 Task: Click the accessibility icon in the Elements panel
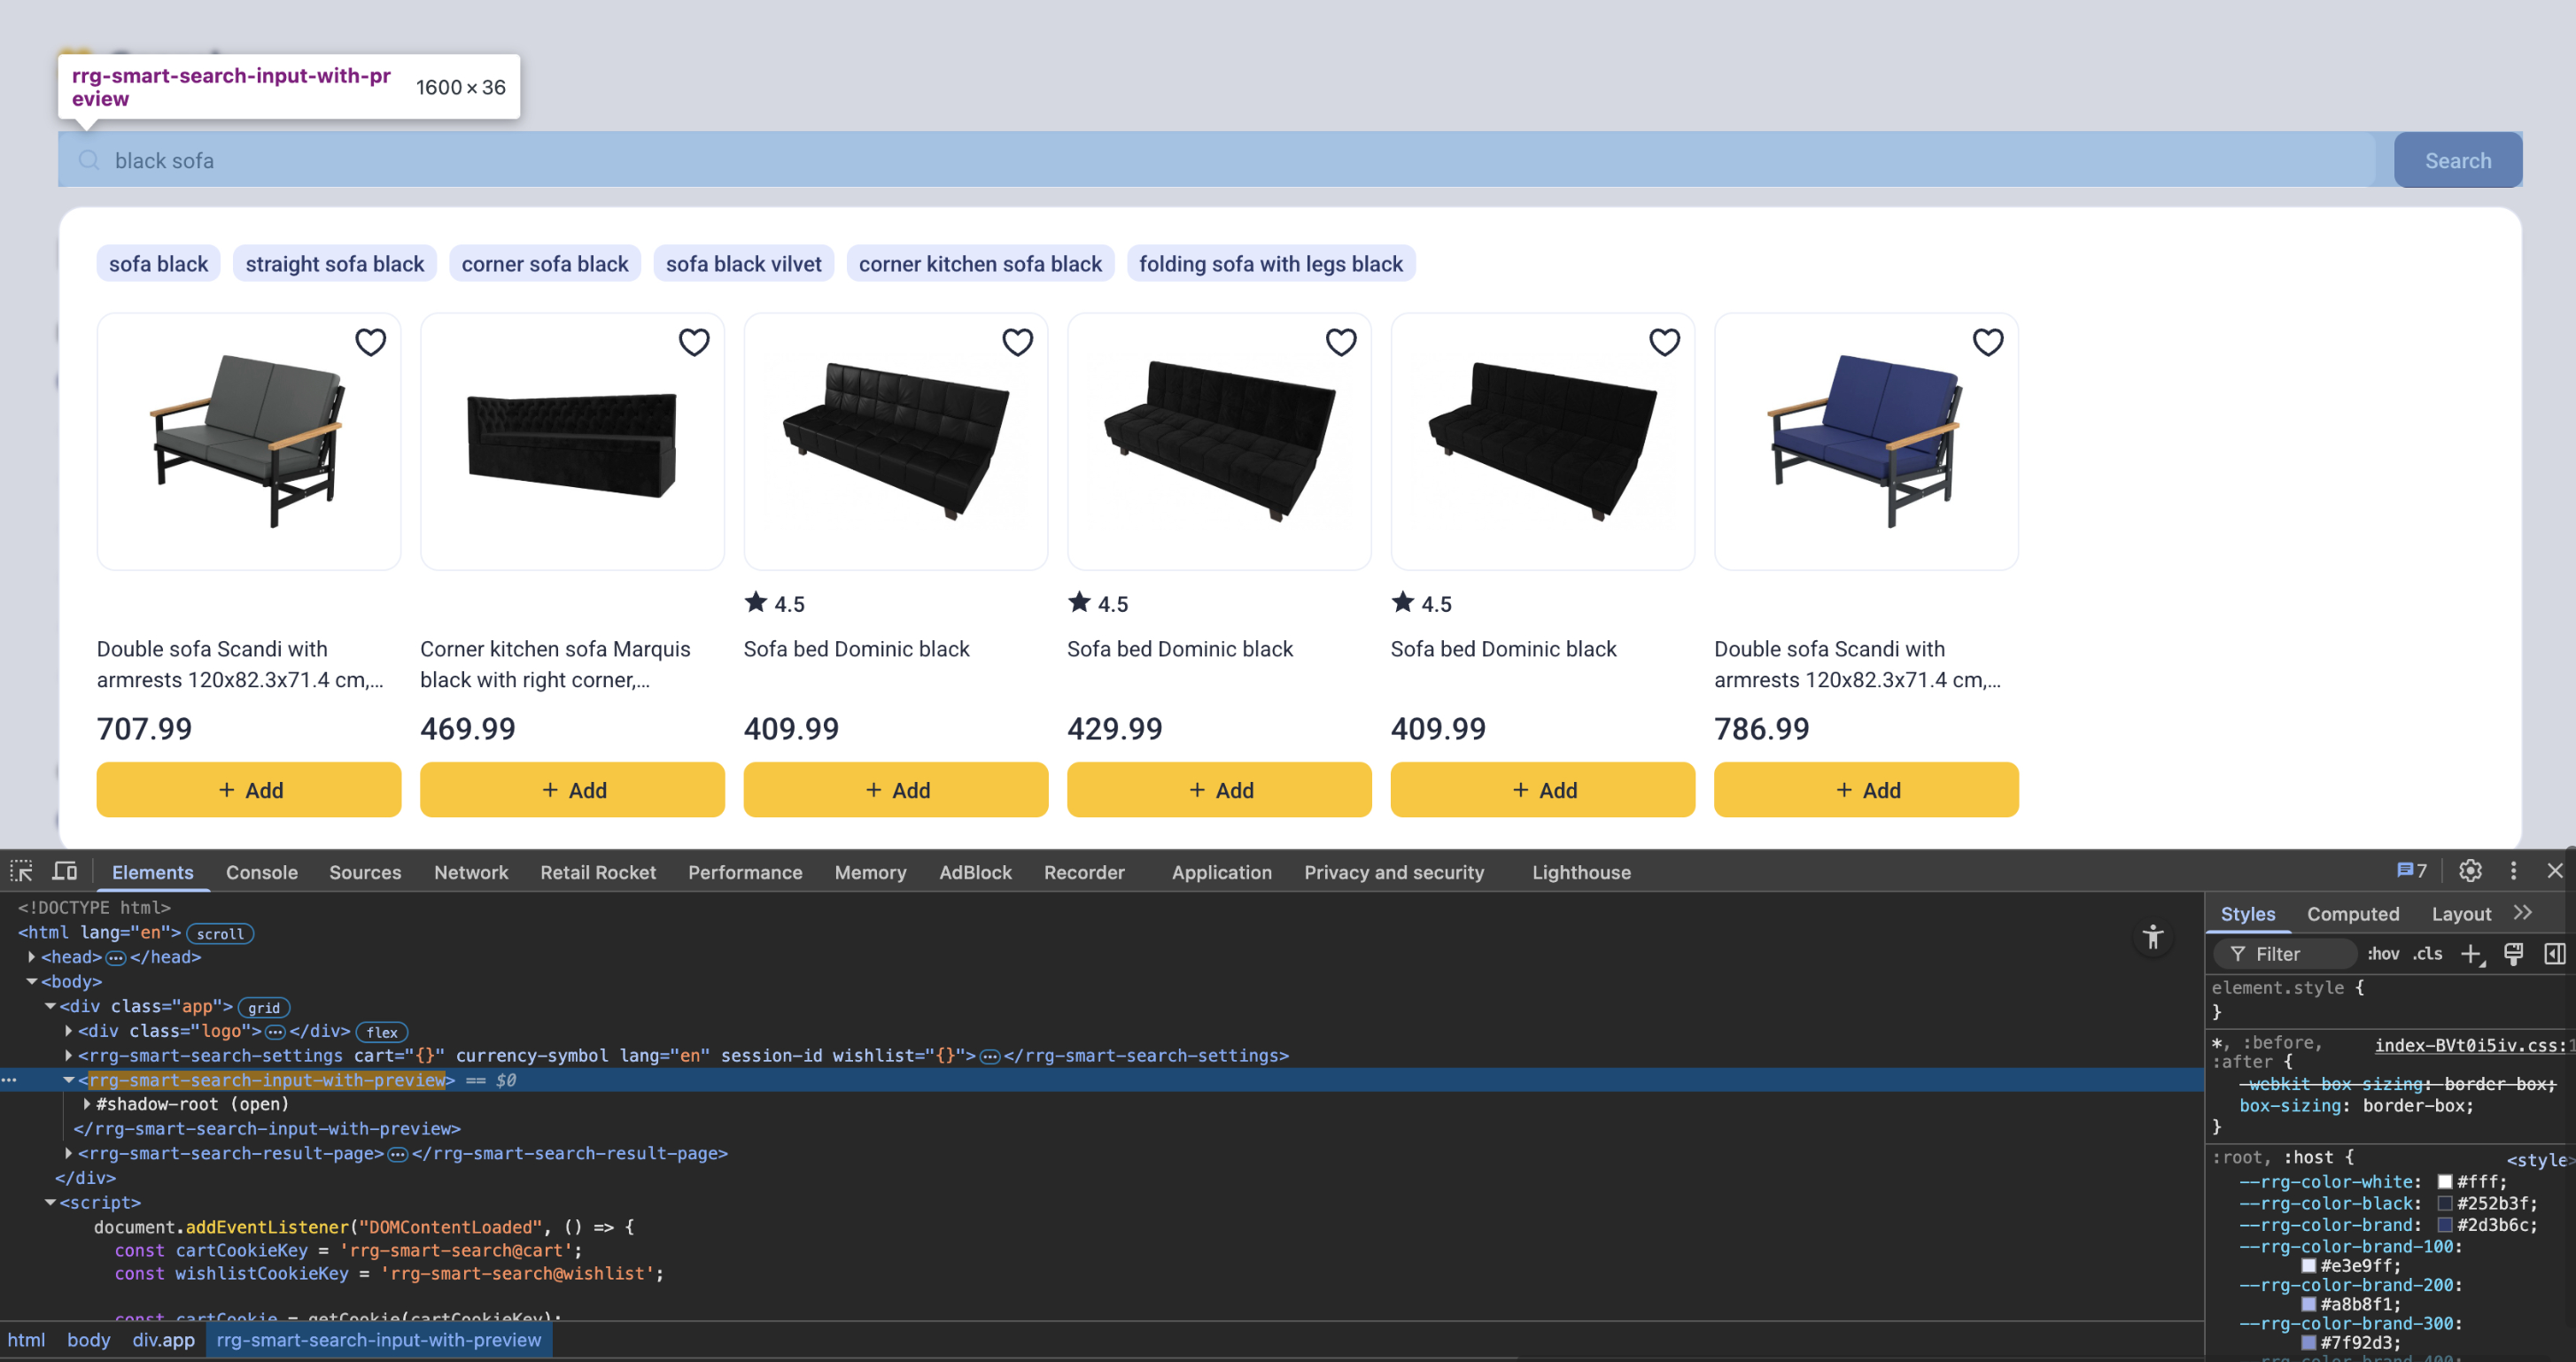2153,938
